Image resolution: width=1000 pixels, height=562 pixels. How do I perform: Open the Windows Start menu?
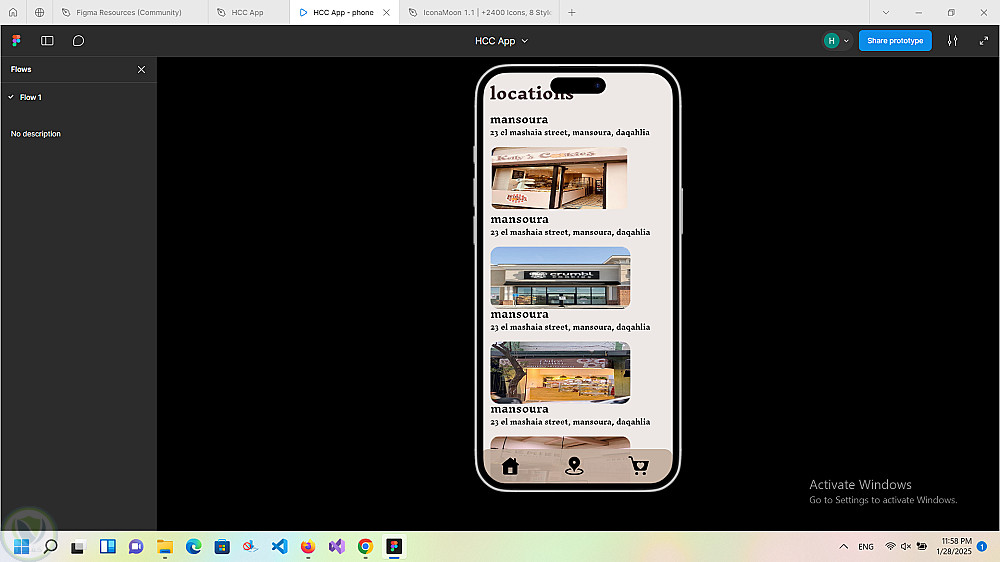pyautogui.click(x=22, y=547)
